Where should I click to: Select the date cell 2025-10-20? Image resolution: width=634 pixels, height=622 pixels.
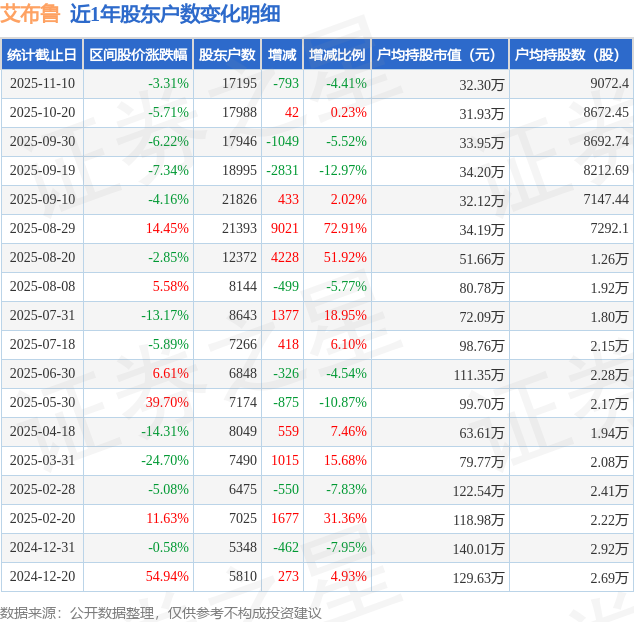point(42,112)
